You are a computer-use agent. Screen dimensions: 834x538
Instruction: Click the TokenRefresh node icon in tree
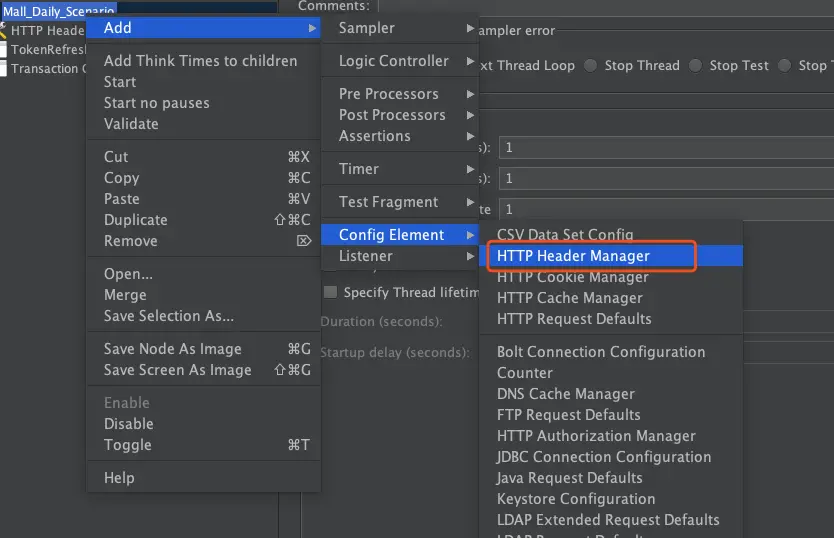click(x=4, y=50)
